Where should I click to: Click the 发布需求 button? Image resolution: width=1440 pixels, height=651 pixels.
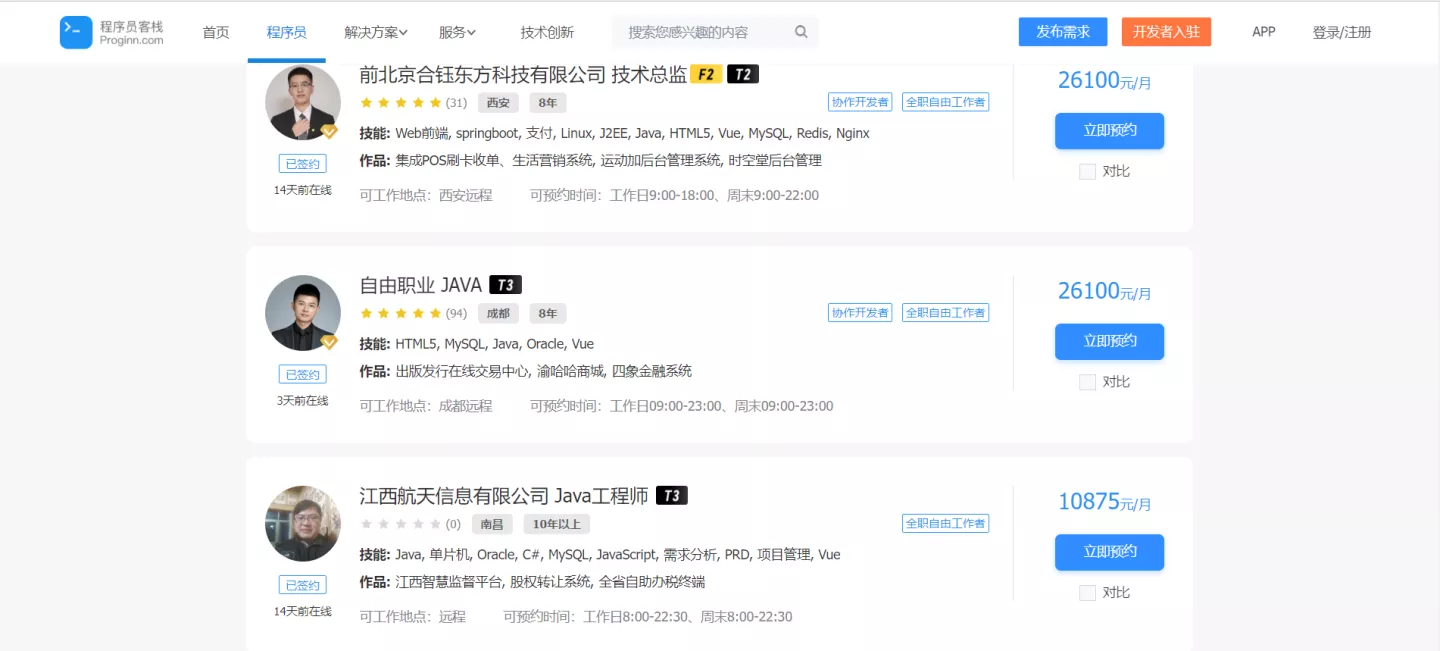1063,32
